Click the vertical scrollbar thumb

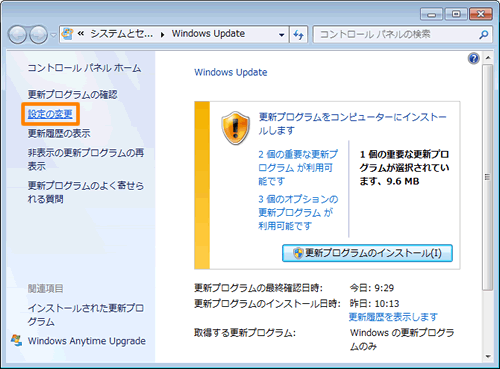click(x=488, y=177)
